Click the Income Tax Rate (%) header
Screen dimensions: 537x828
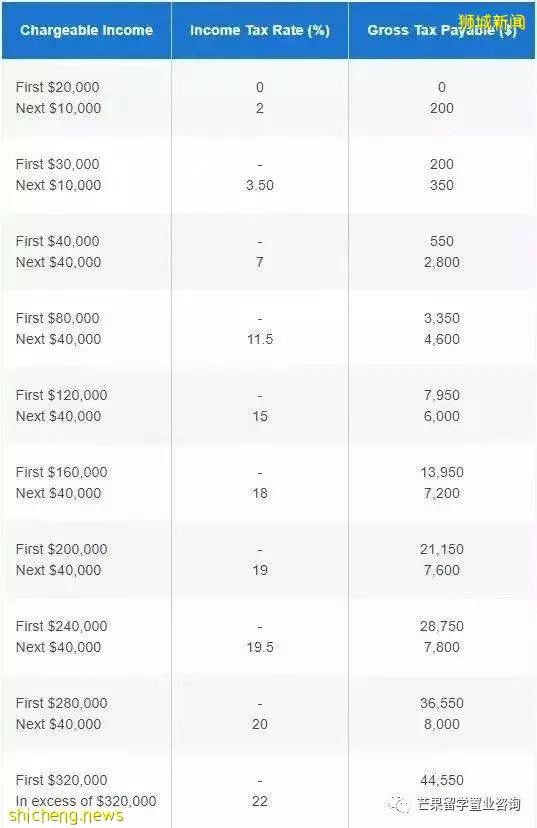point(260,31)
